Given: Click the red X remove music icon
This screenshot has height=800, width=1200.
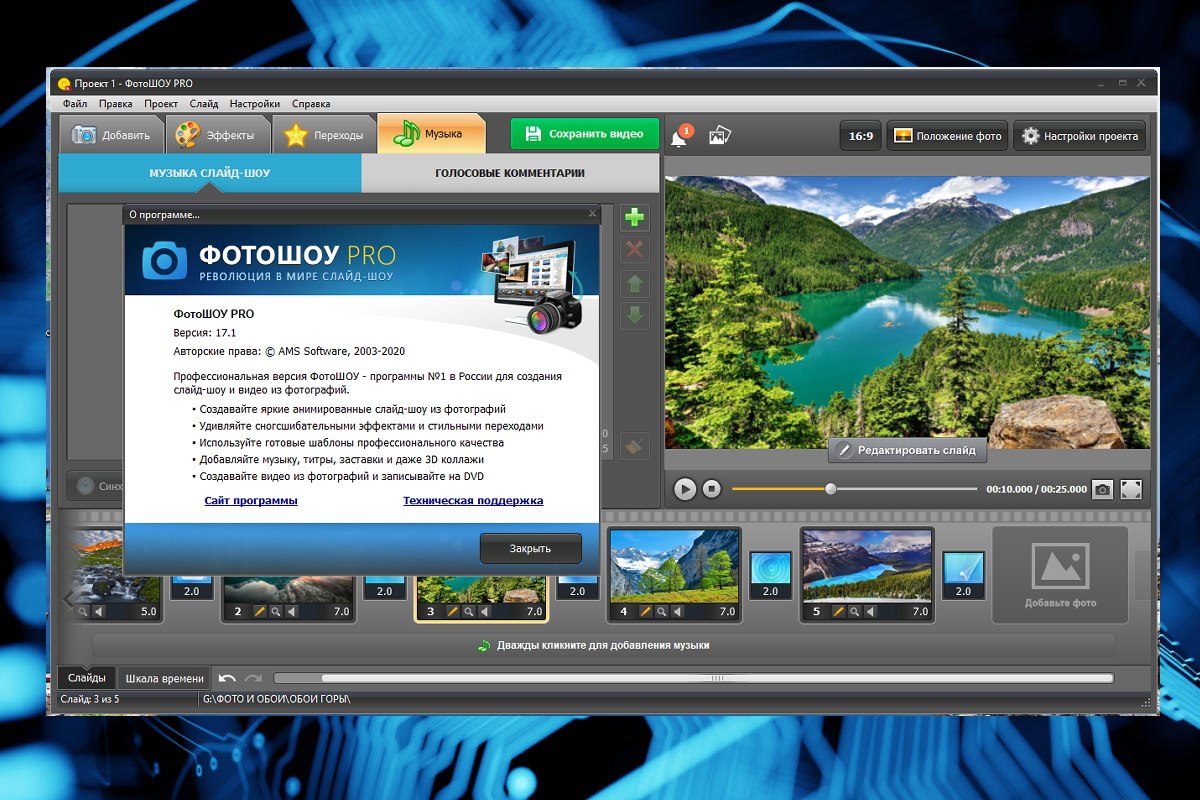Looking at the screenshot, I should tap(634, 250).
